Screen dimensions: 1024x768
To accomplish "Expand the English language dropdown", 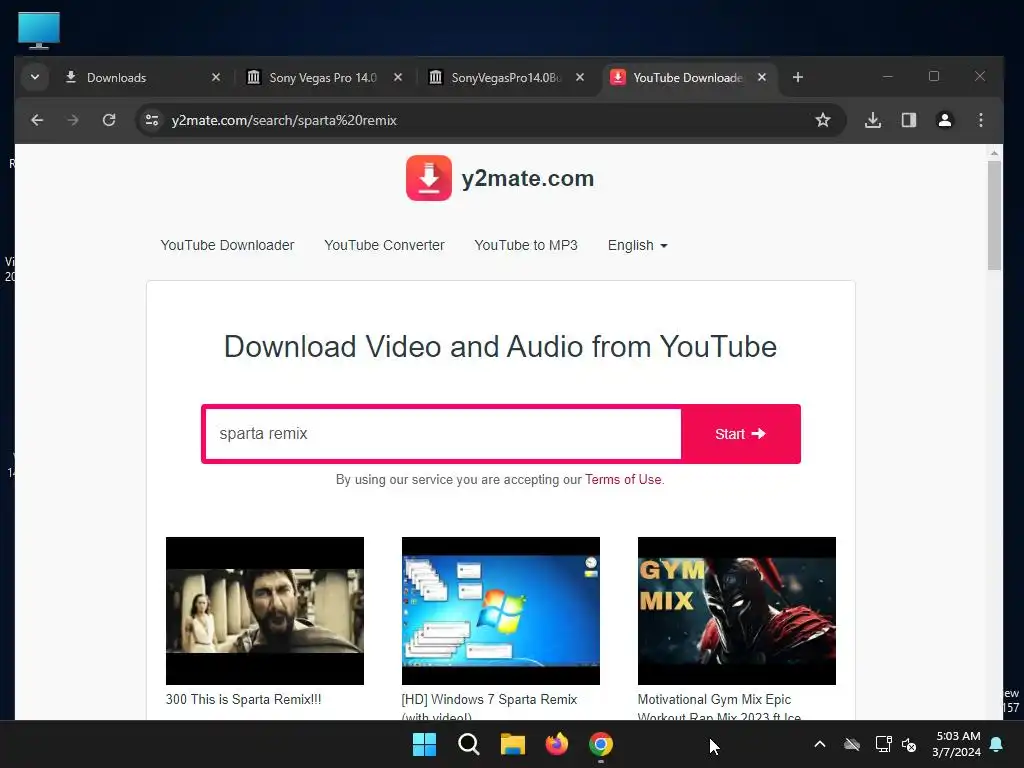I will click(x=637, y=245).
